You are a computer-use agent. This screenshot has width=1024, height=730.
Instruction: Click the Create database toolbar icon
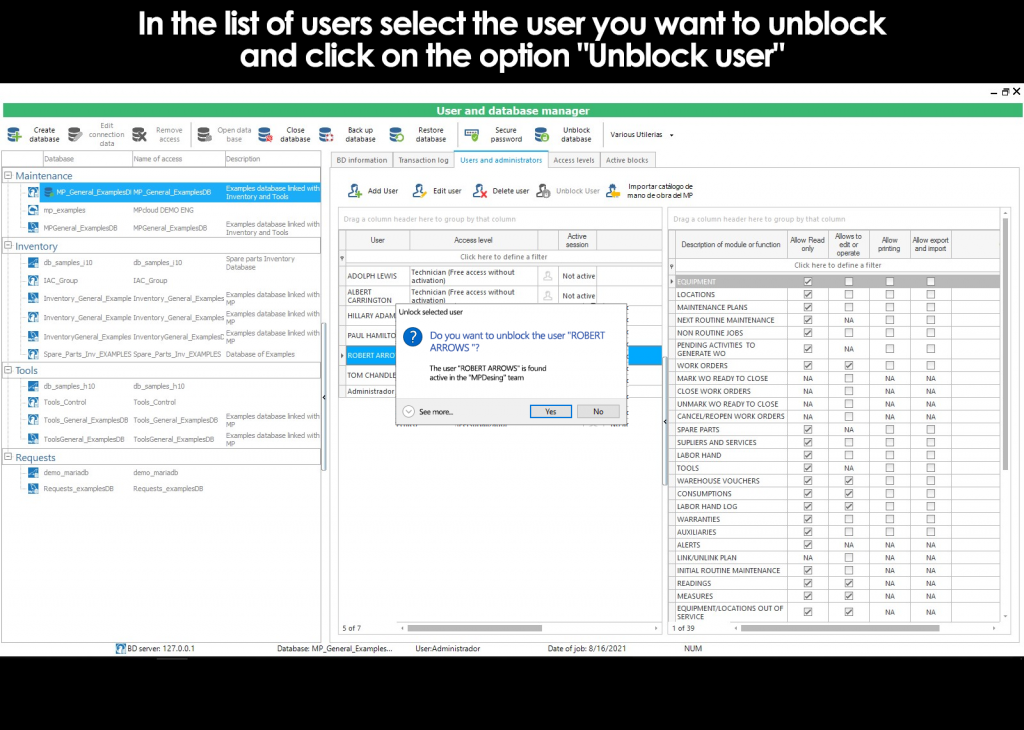pyautogui.click(x=15, y=135)
